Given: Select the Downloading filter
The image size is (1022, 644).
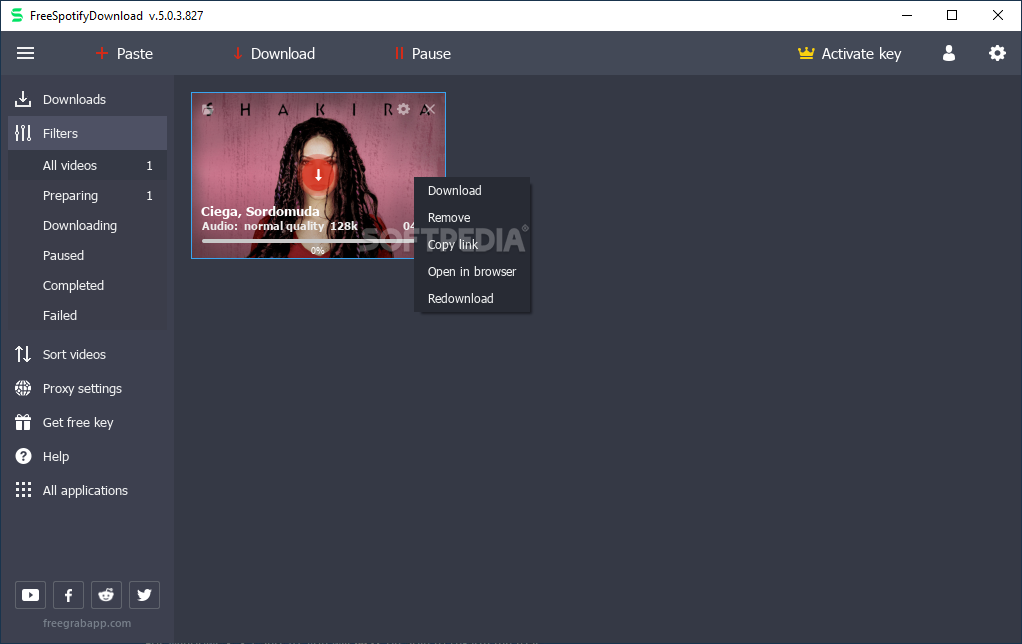Looking at the screenshot, I should [87, 226].
